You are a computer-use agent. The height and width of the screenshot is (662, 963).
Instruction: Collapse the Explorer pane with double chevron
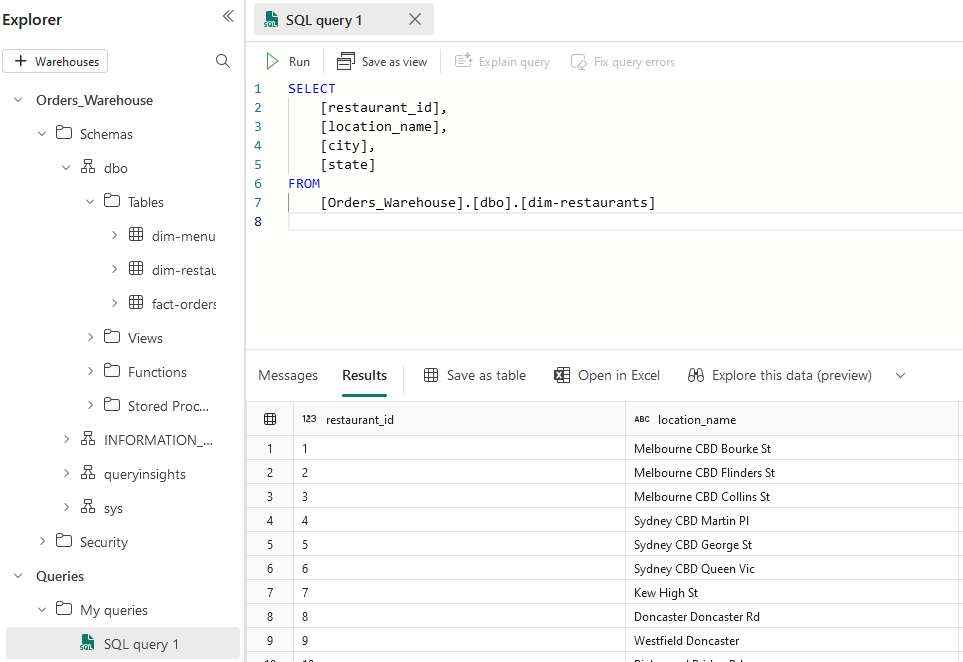click(x=228, y=17)
